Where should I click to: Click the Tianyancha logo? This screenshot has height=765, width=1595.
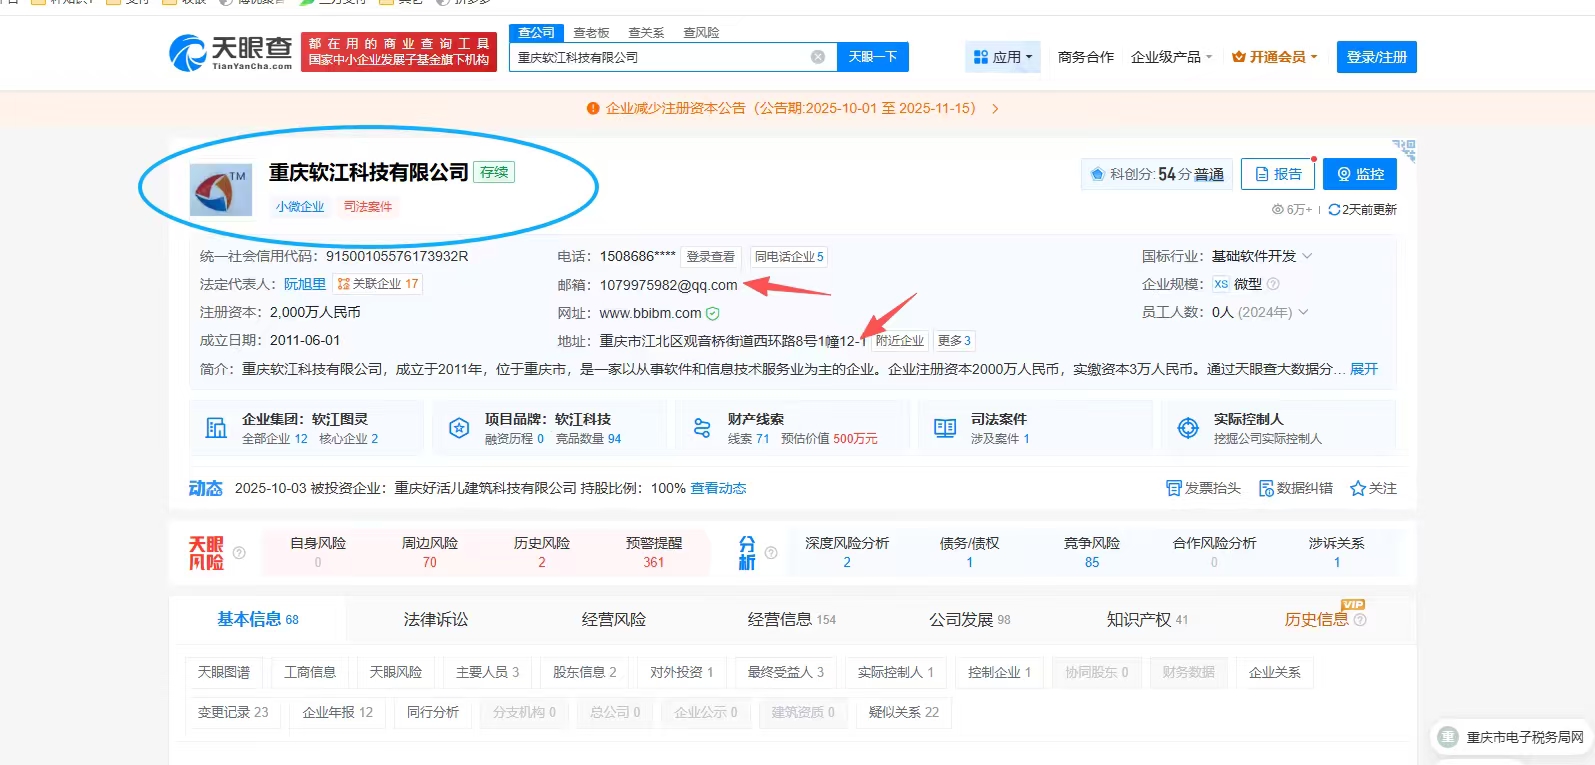[231, 52]
